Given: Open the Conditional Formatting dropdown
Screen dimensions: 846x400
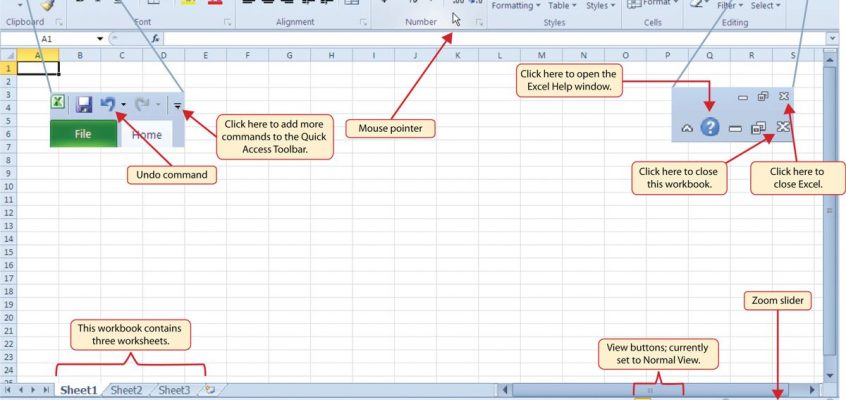Looking at the screenshot, I should click(516, 5).
